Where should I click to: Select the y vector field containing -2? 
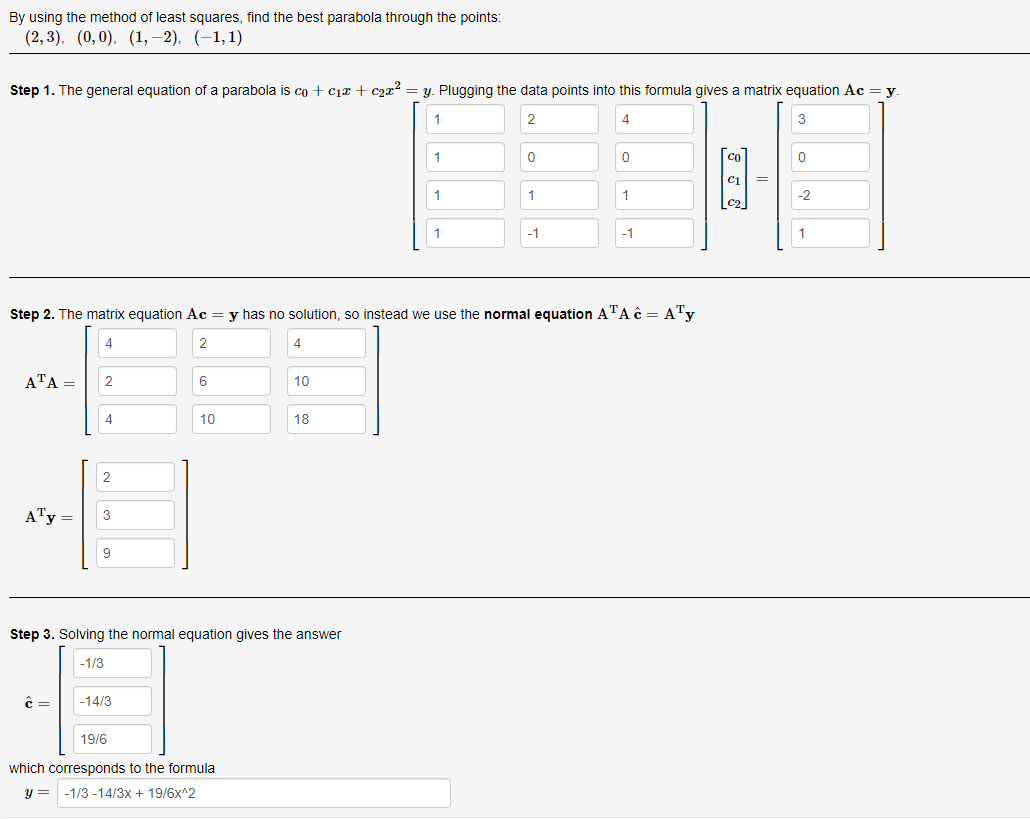[829, 194]
